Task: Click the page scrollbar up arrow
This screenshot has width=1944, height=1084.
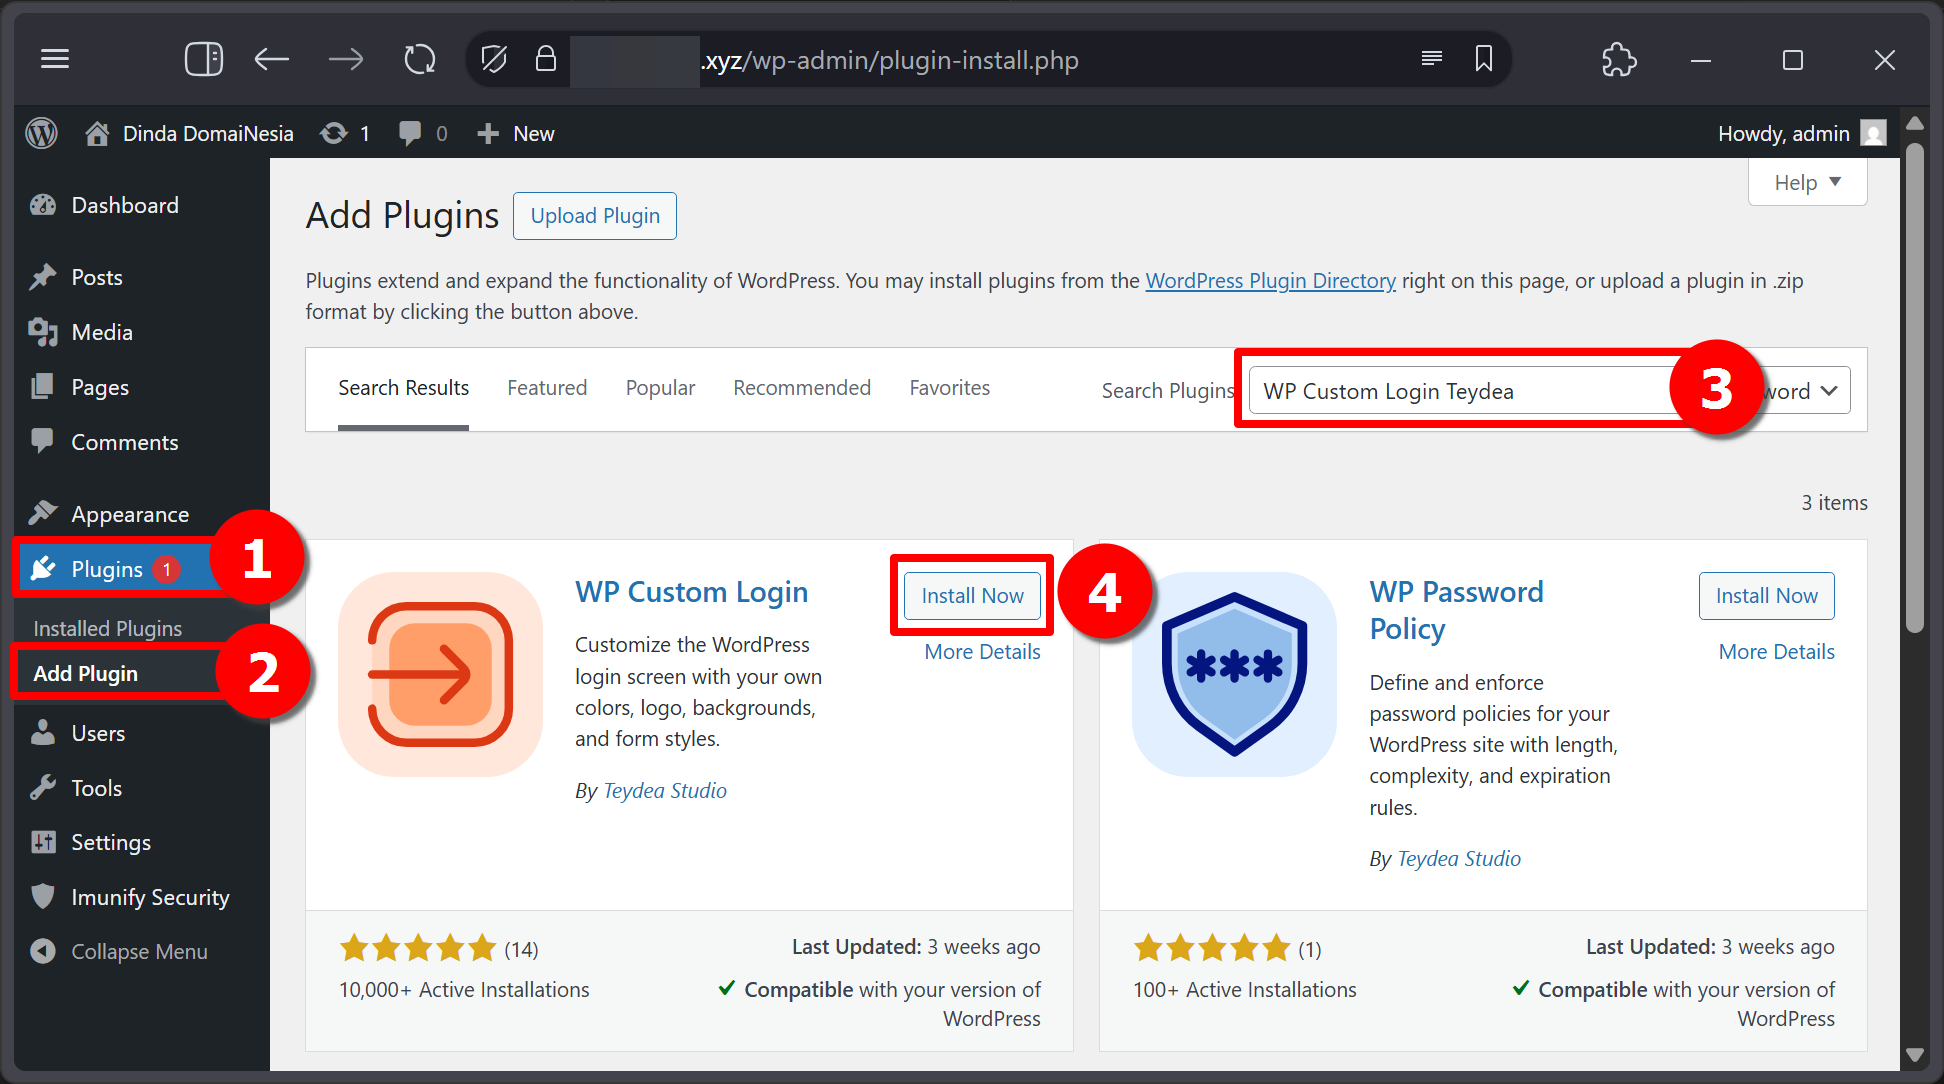Action: coord(1915,123)
